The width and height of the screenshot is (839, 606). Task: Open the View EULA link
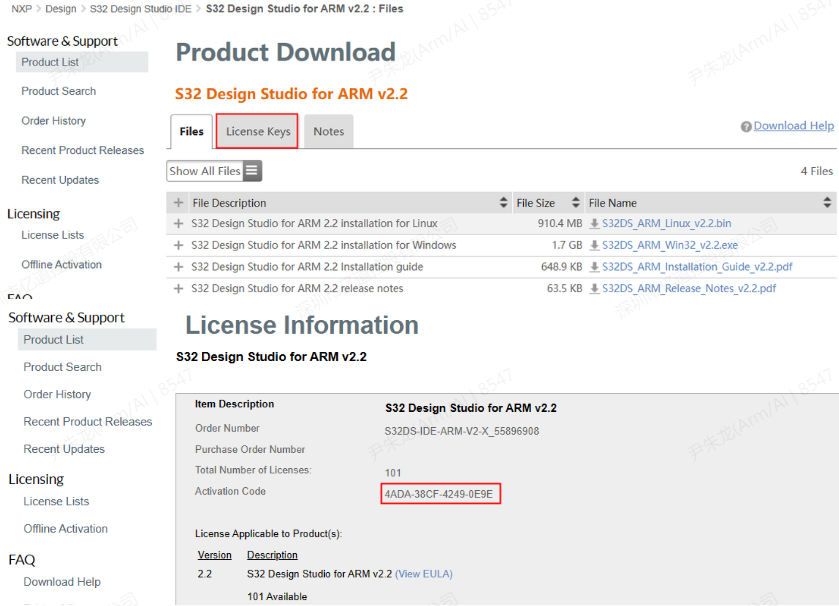[x=424, y=574]
